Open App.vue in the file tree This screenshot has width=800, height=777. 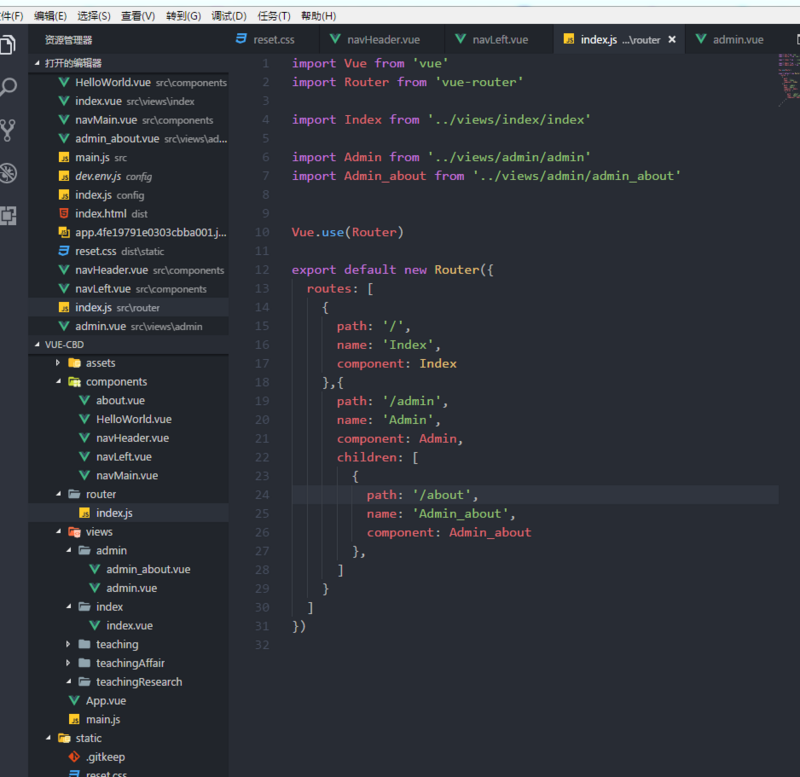pyautogui.click(x=105, y=701)
